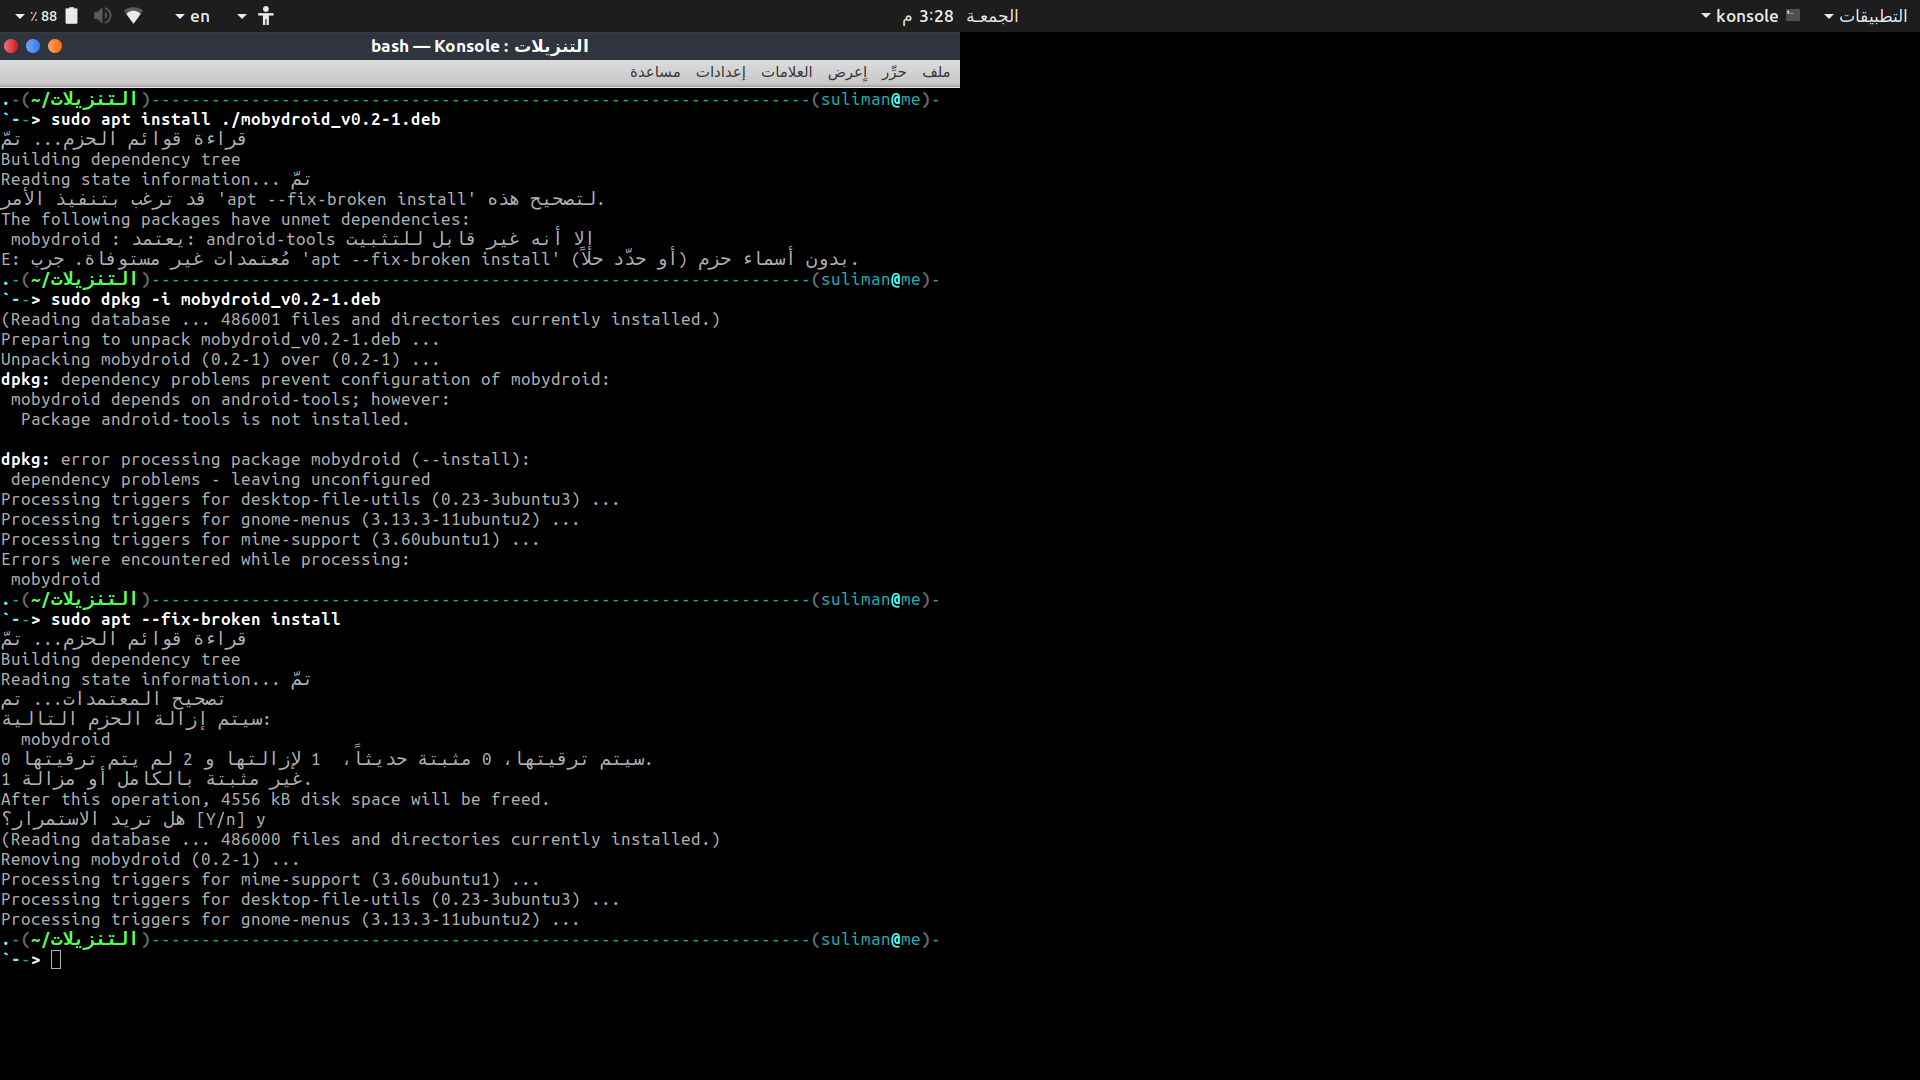The height and width of the screenshot is (1080, 1920).
Task: Click the clock showing الجمعة 3:28 م
Action: point(960,16)
